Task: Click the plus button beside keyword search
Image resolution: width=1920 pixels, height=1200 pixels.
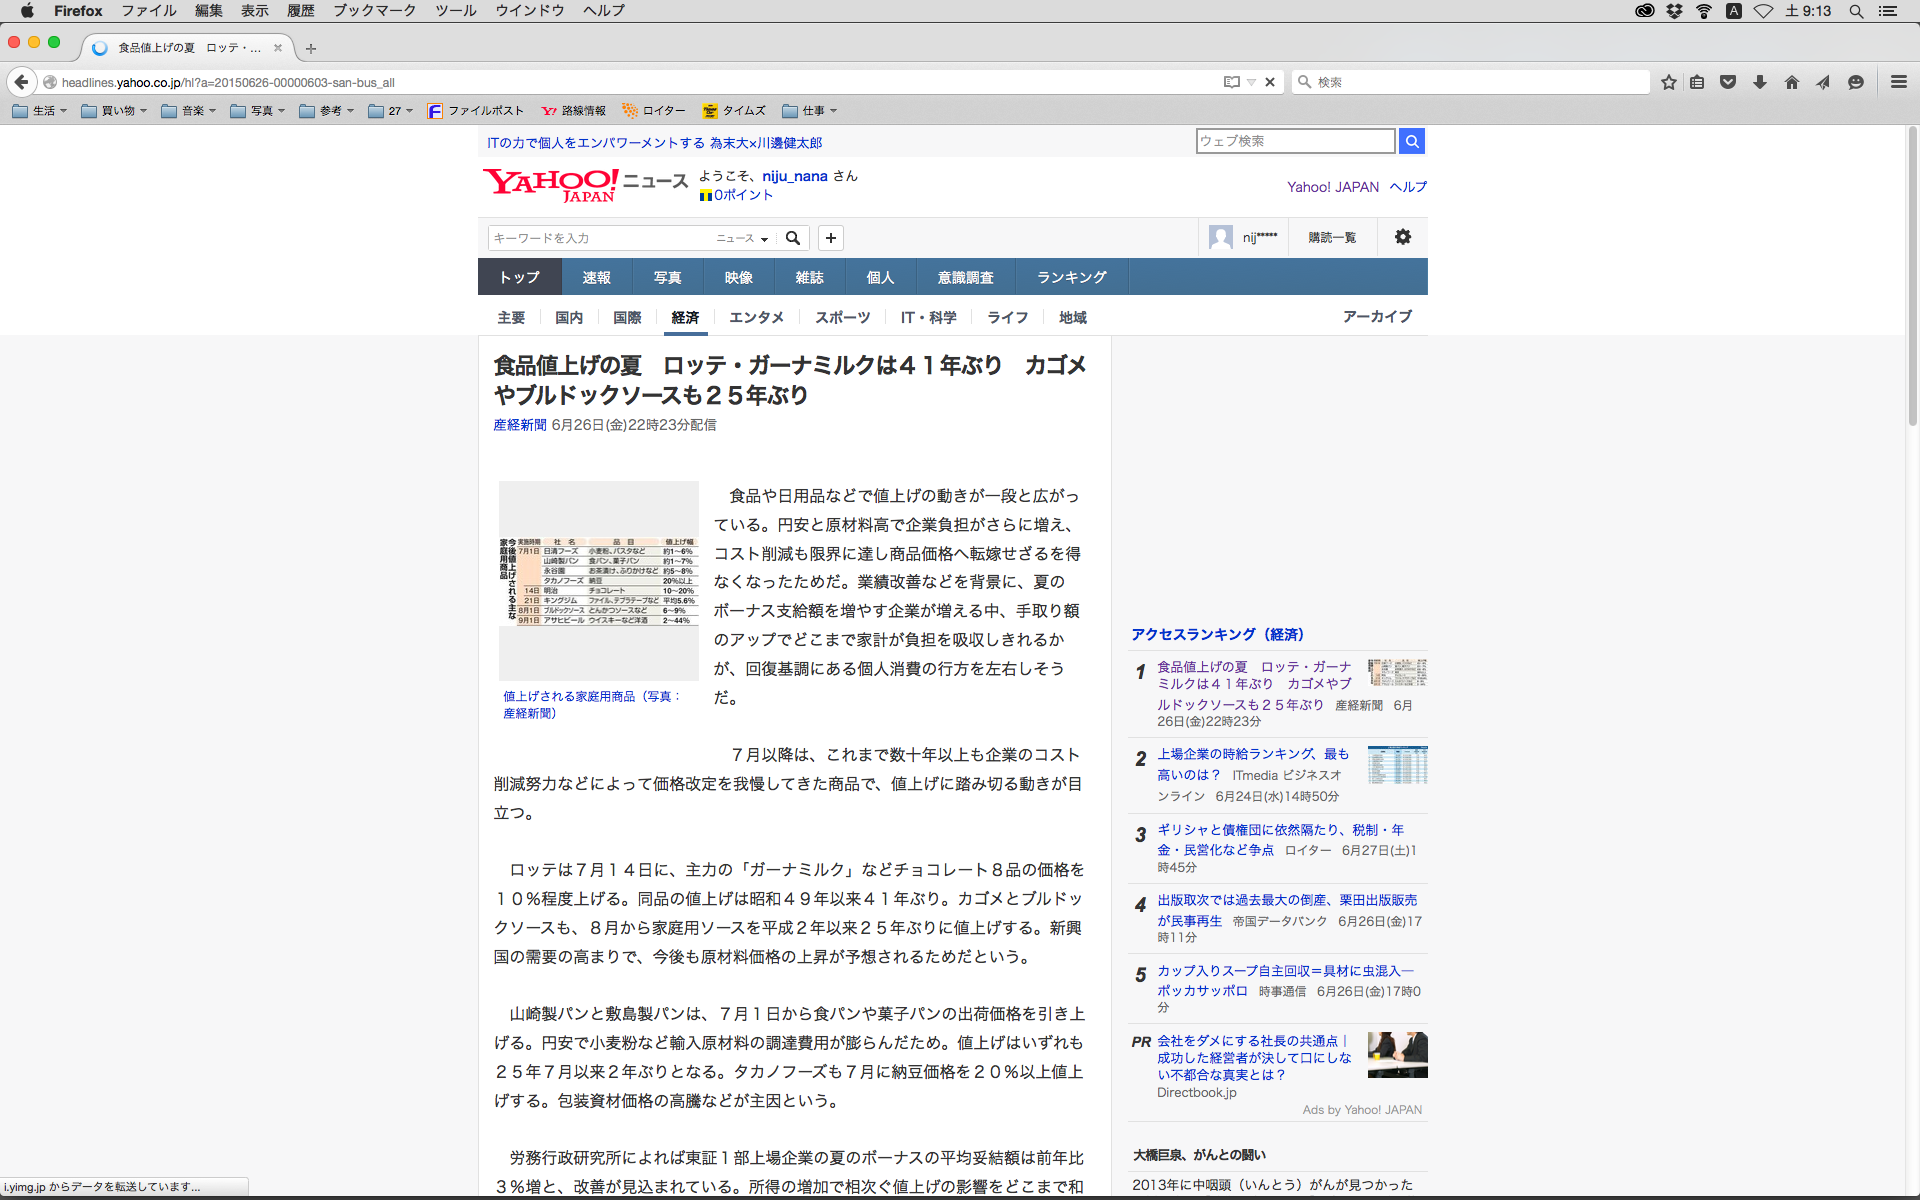Action: (x=830, y=238)
